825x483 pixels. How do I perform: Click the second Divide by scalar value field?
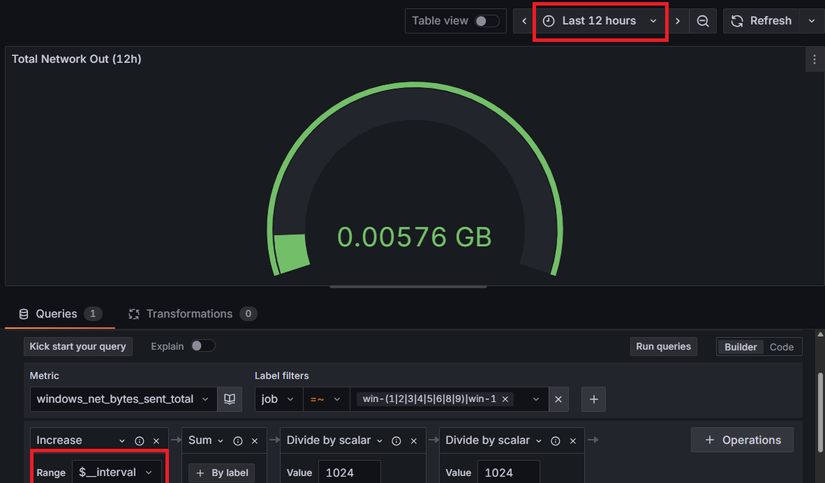508,472
